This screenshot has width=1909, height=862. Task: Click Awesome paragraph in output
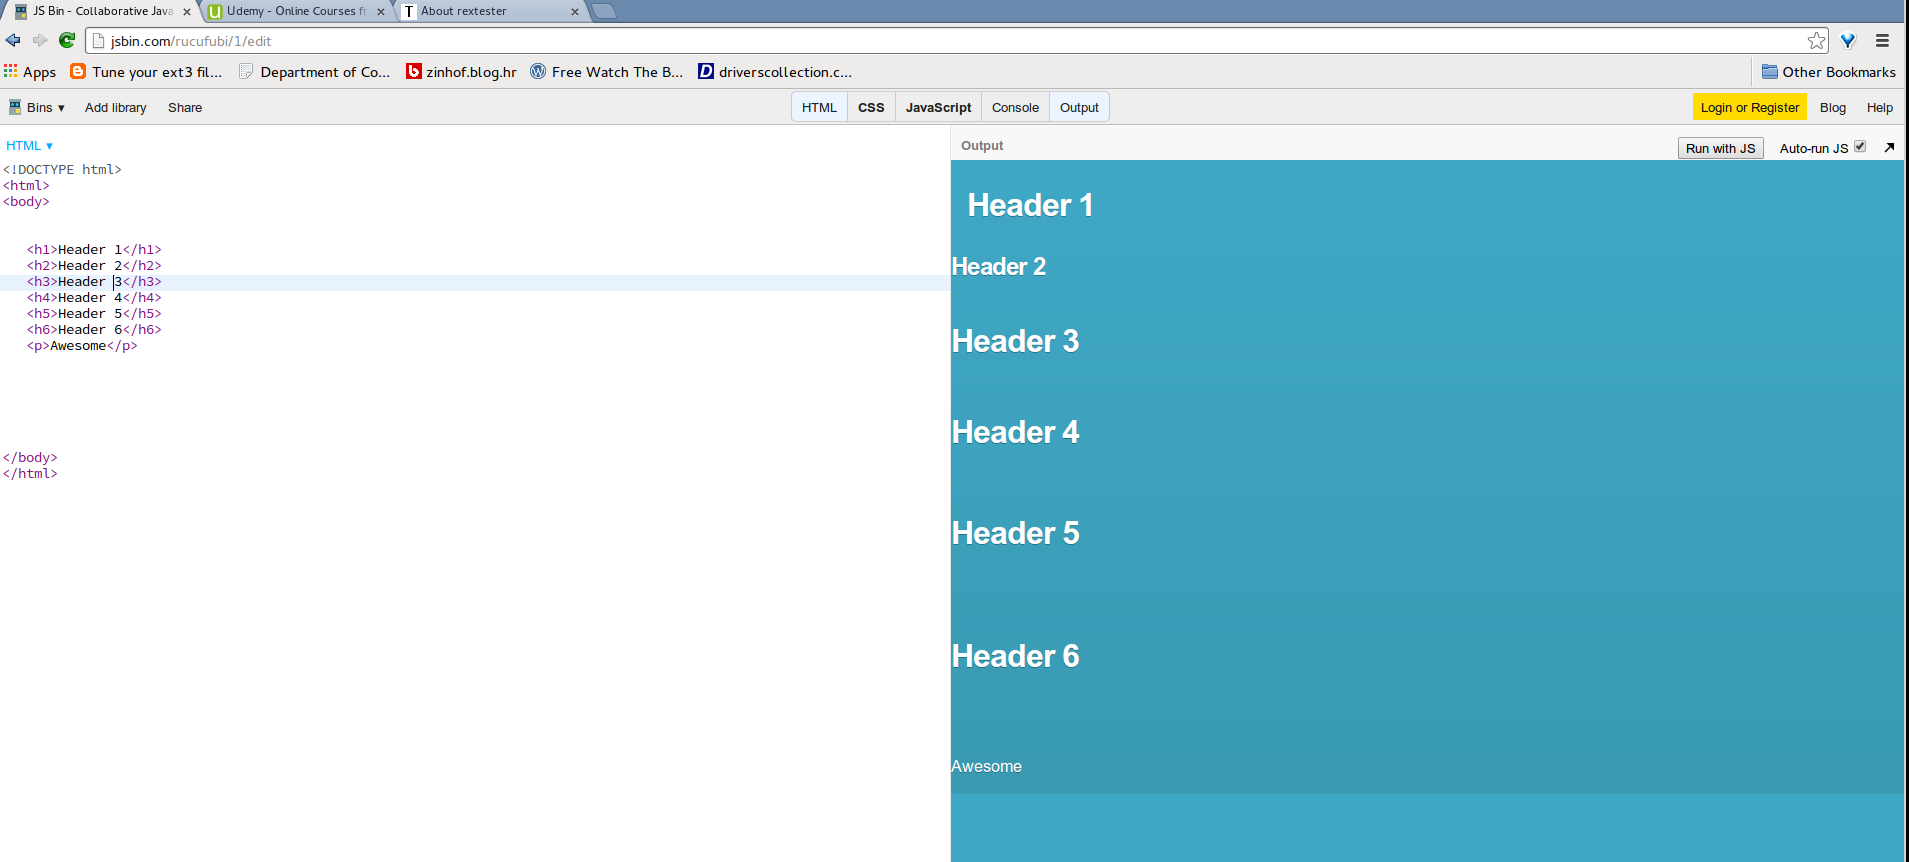click(x=986, y=766)
